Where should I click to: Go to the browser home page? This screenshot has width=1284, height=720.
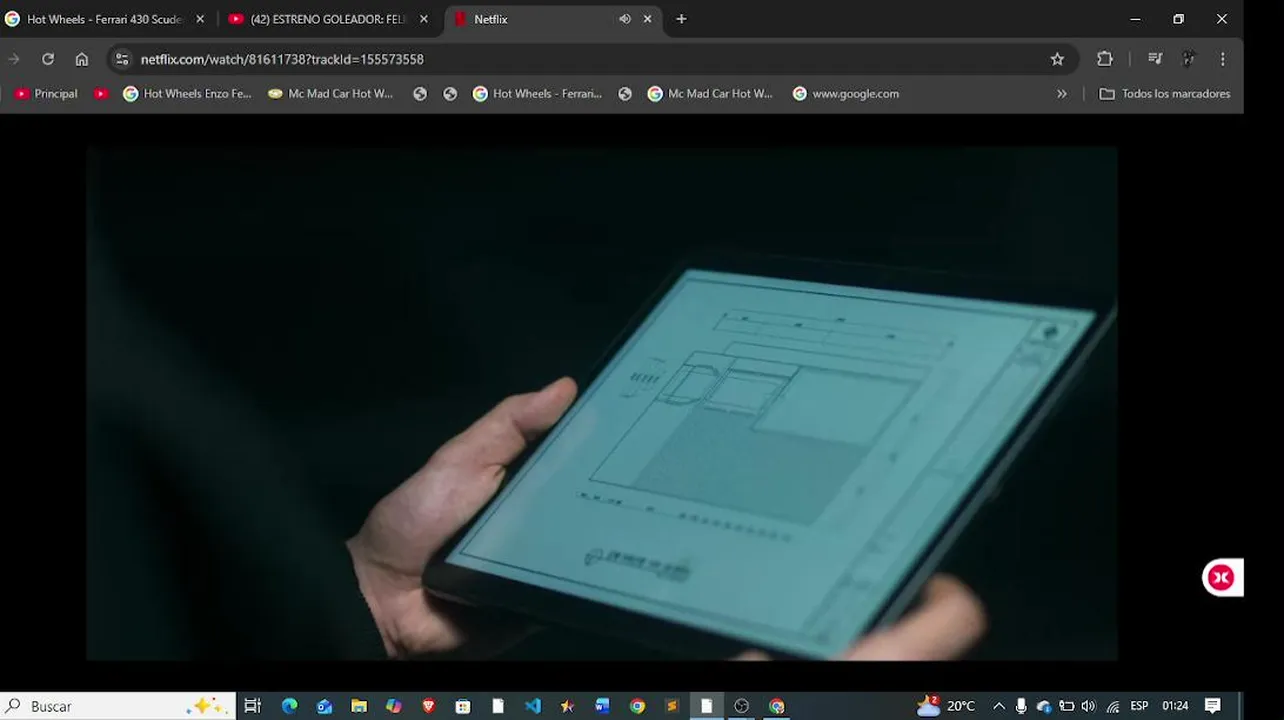click(x=82, y=59)
